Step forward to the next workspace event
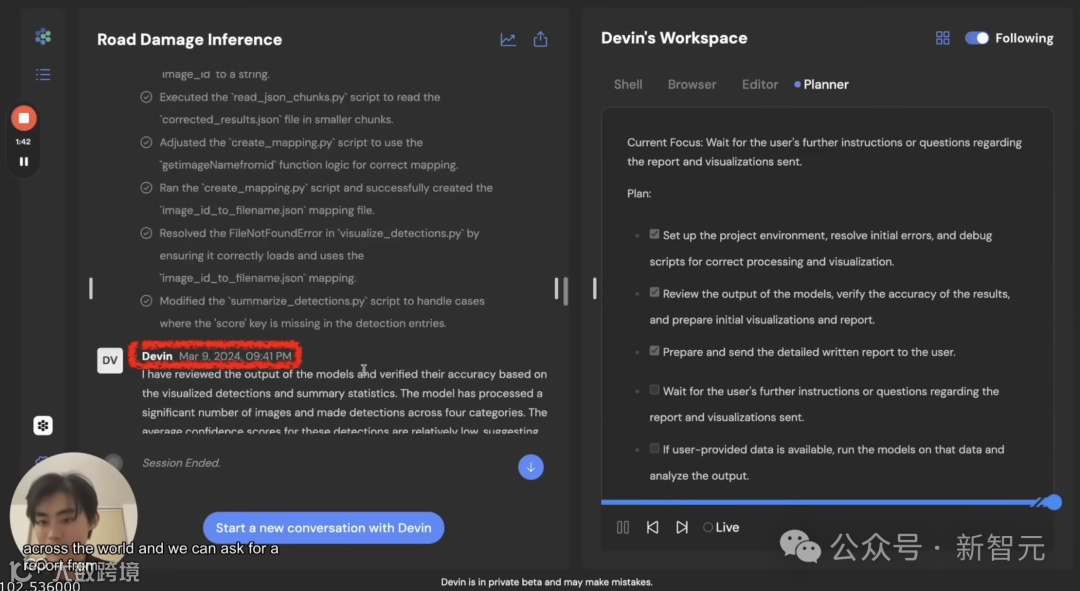Viewport: 1080px width, 591px height. 682,527
